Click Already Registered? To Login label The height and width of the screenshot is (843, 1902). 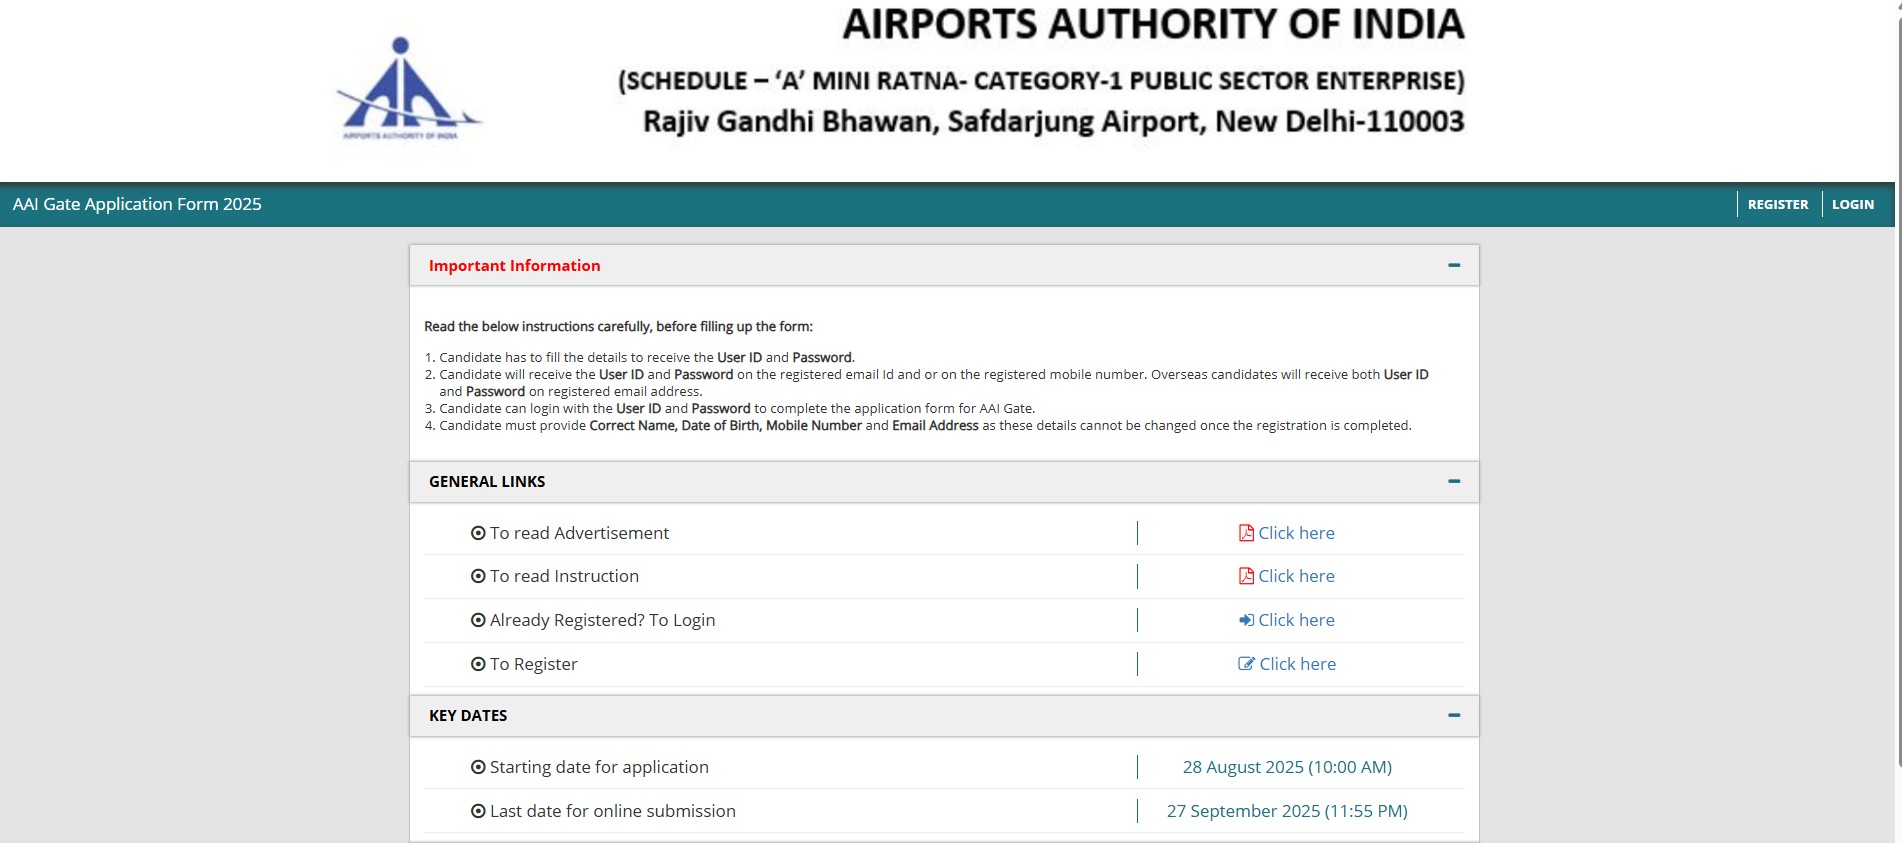(x=602, y=620)
